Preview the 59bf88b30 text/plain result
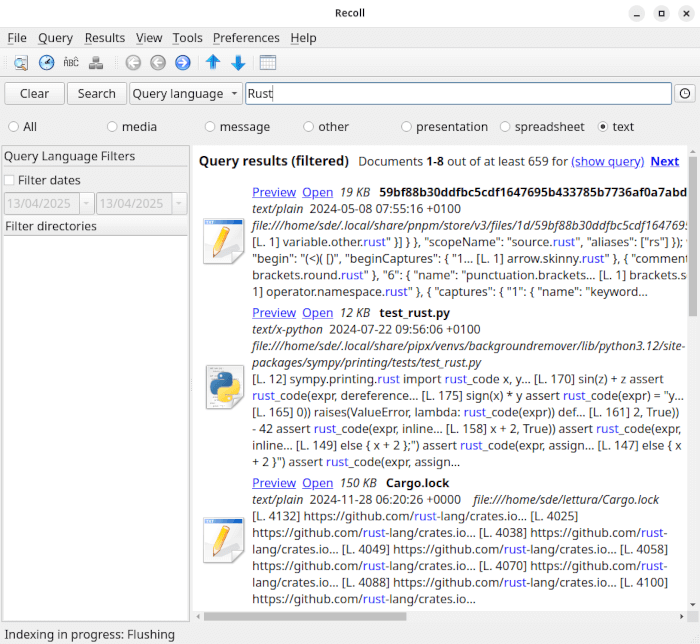 click(x=274, y=192)
